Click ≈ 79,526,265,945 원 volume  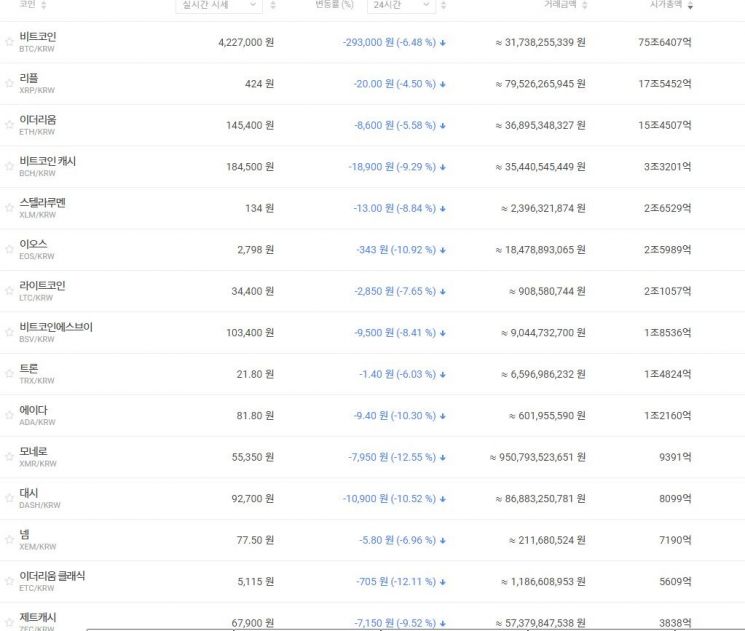(x=540, y=84)
